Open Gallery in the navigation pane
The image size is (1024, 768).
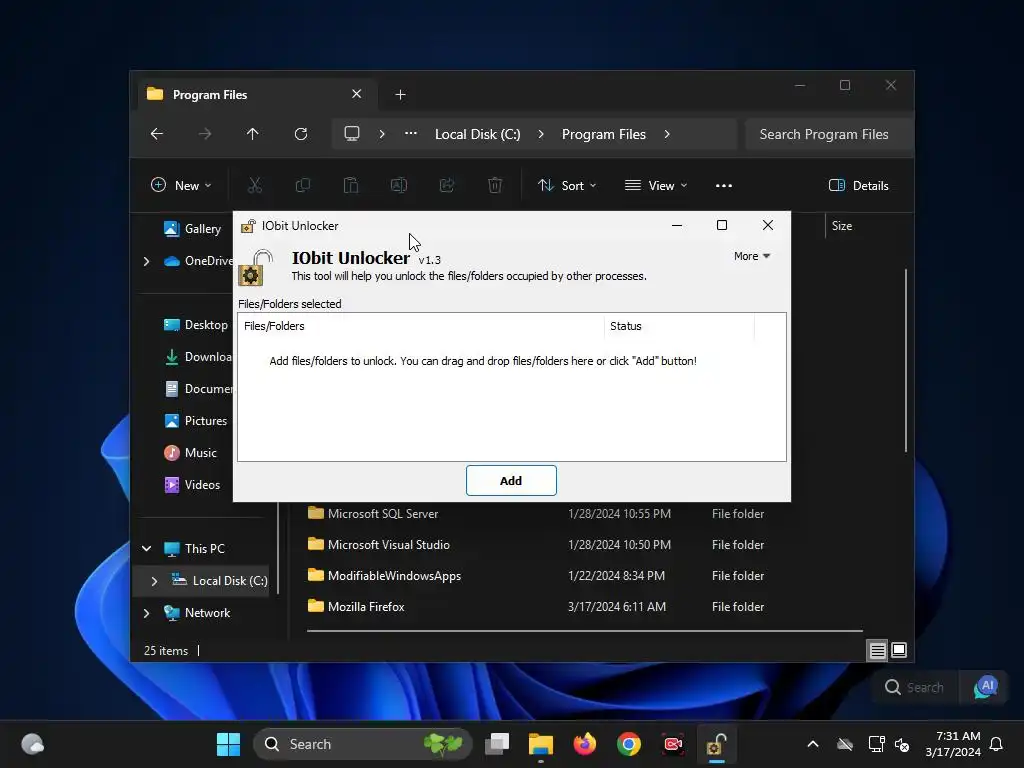[x=192, y=229]
